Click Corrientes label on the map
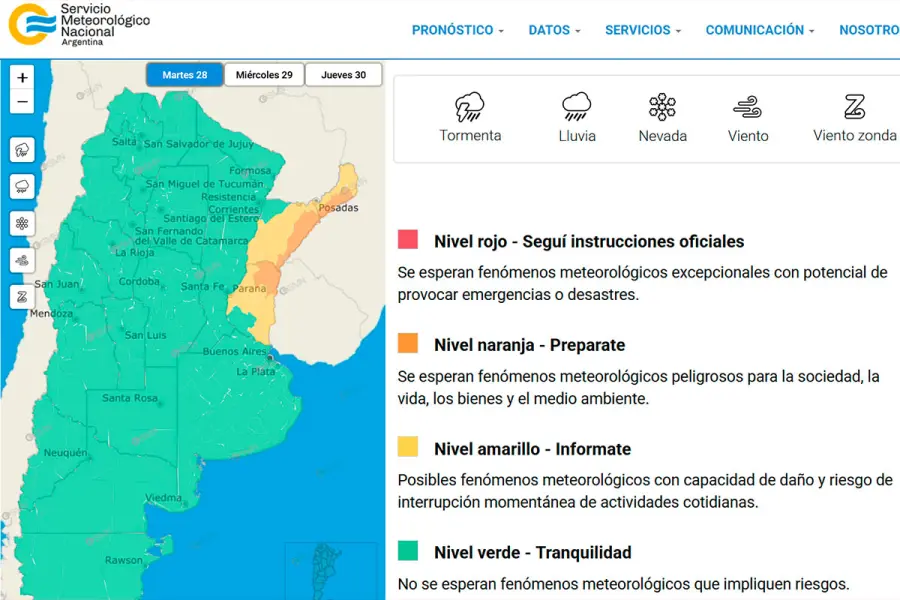 tap(234, 210)
